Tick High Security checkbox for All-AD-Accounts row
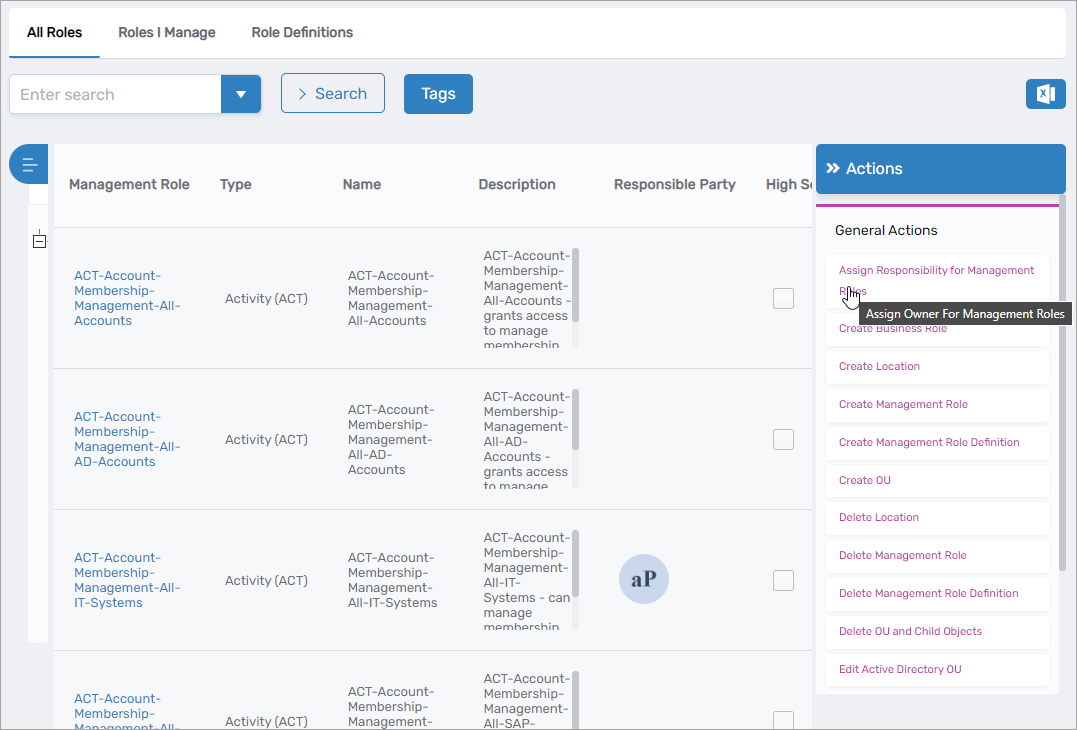 coord(783,439)
